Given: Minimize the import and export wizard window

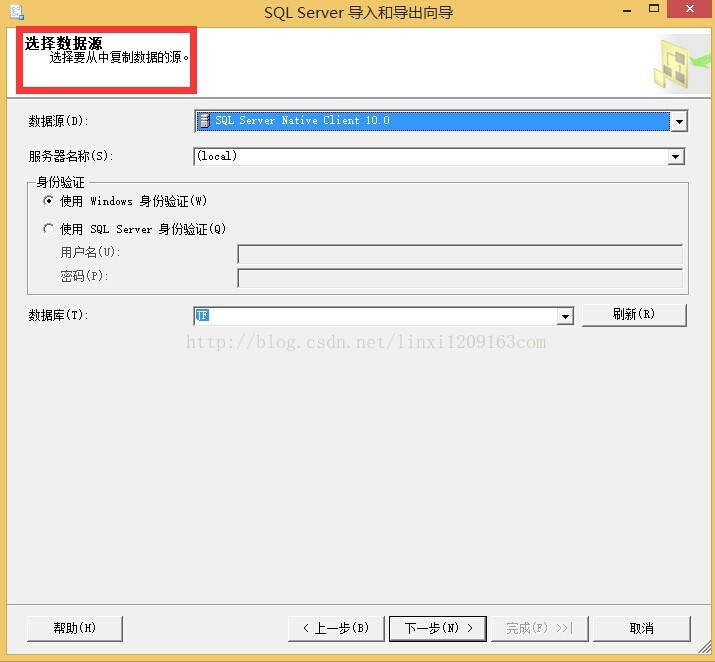Looking at the screenshot, I should (x=627, y=10).
